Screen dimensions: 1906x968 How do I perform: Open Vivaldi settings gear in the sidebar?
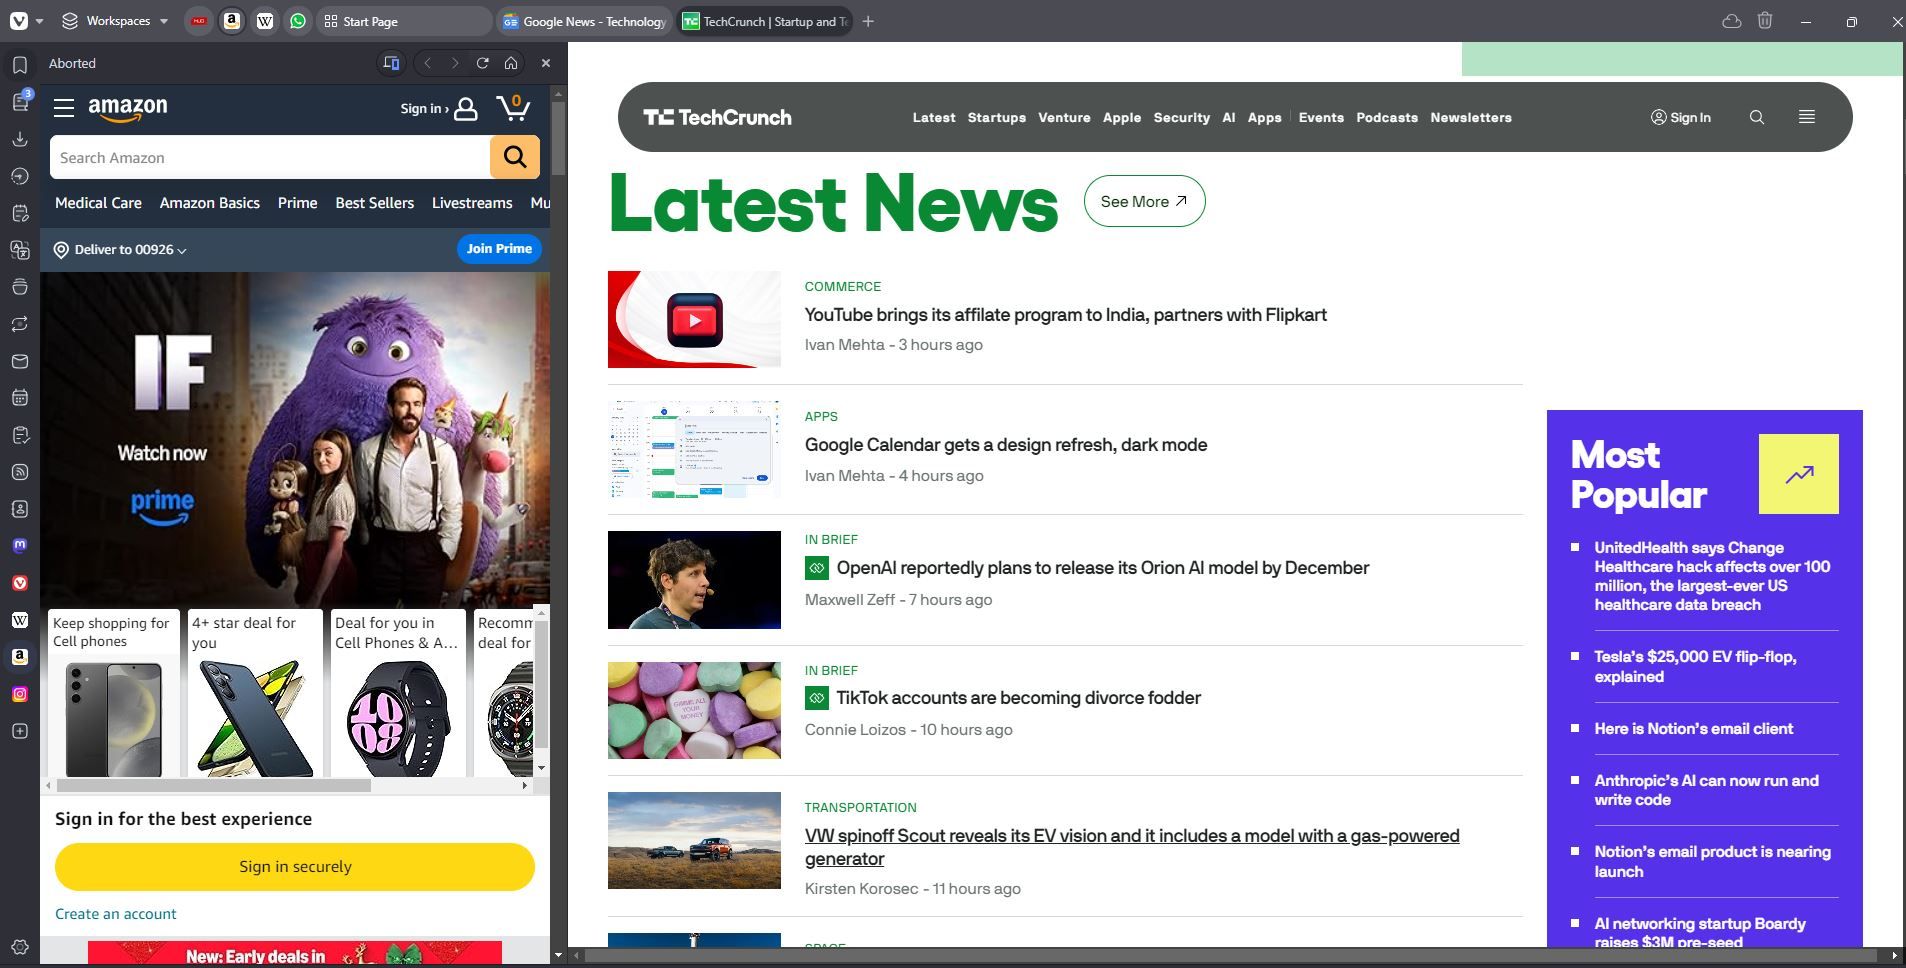click(x=19, y=947)
